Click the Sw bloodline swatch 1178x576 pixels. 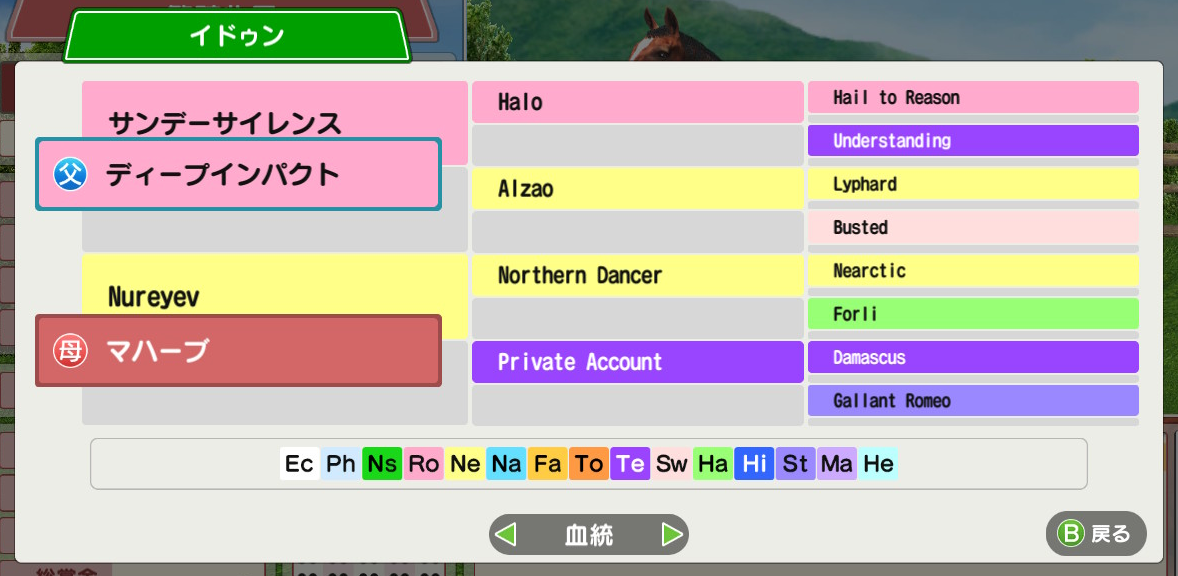672,464
